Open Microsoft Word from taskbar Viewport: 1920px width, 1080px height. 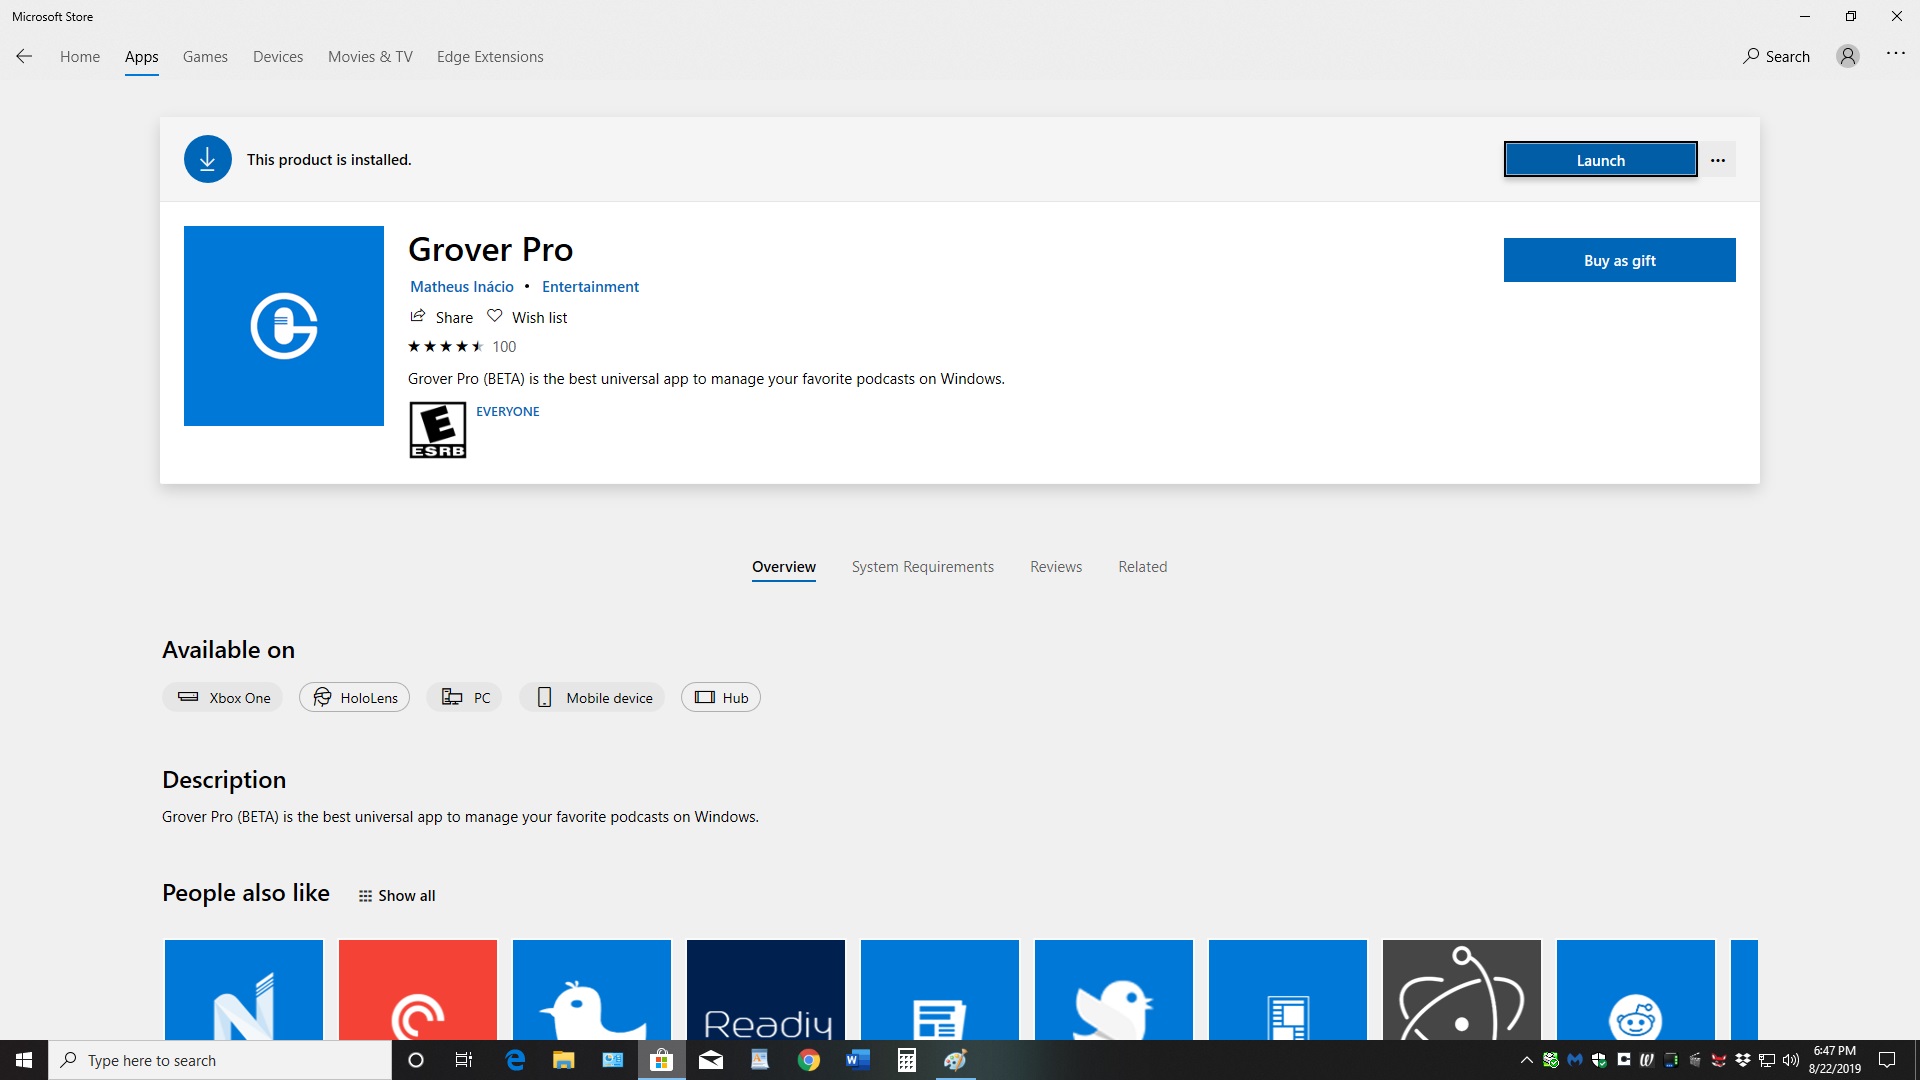[x=858, y=1060]
